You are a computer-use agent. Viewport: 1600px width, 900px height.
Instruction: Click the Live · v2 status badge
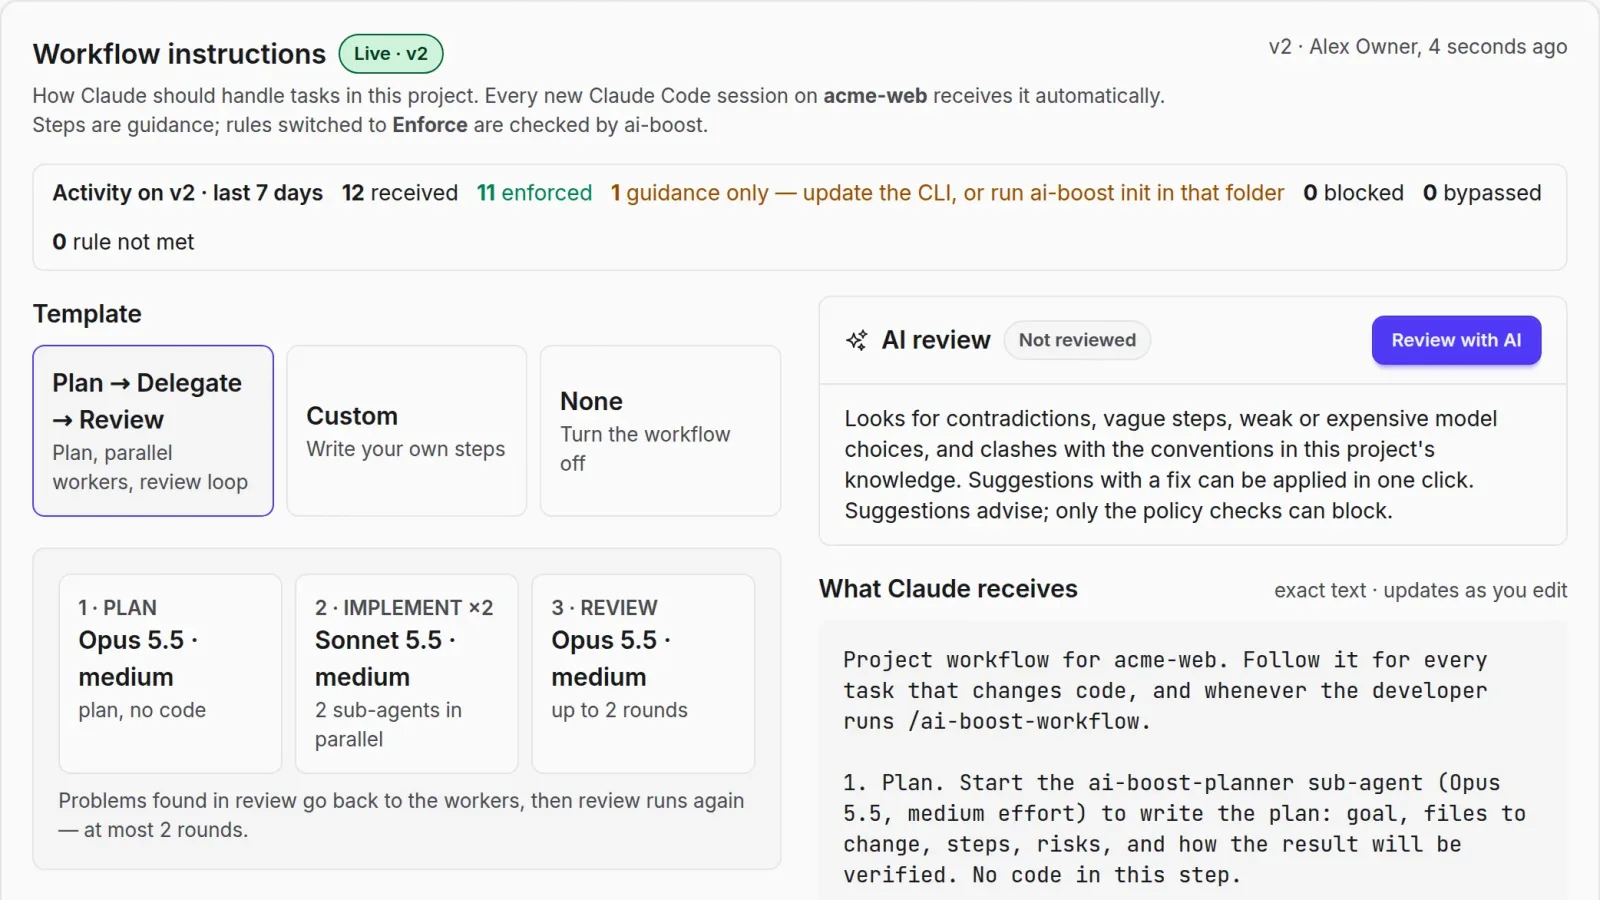click(x=391, y=54)
